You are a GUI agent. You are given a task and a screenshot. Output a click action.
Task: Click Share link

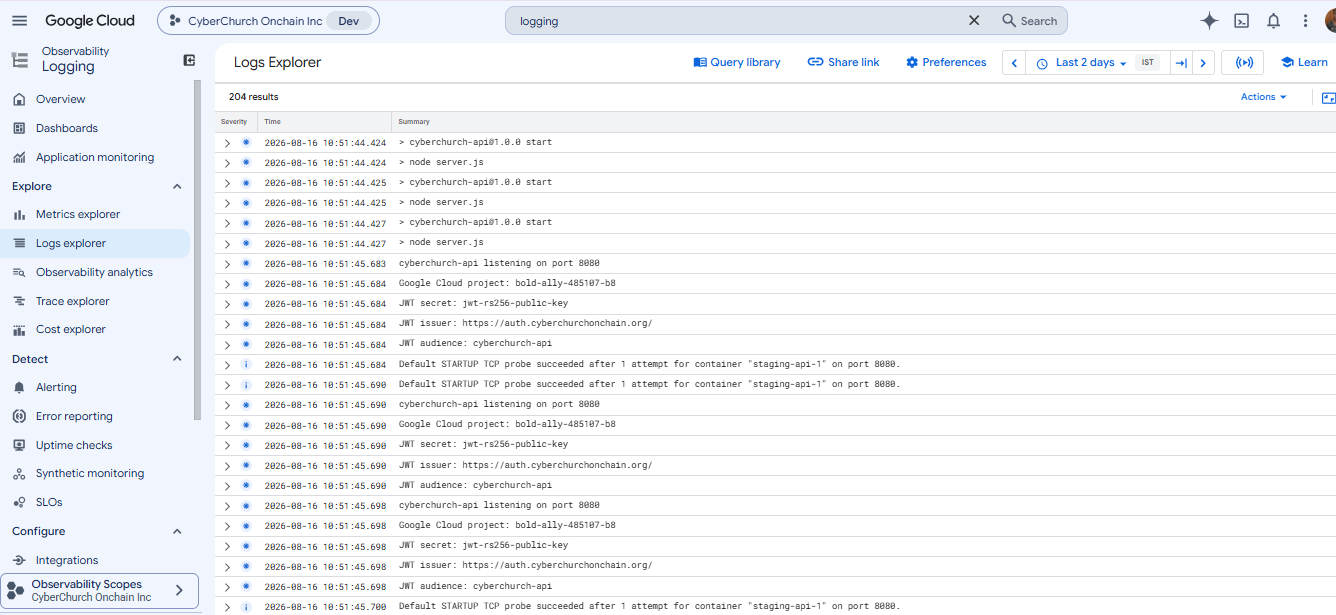point(844,62)
